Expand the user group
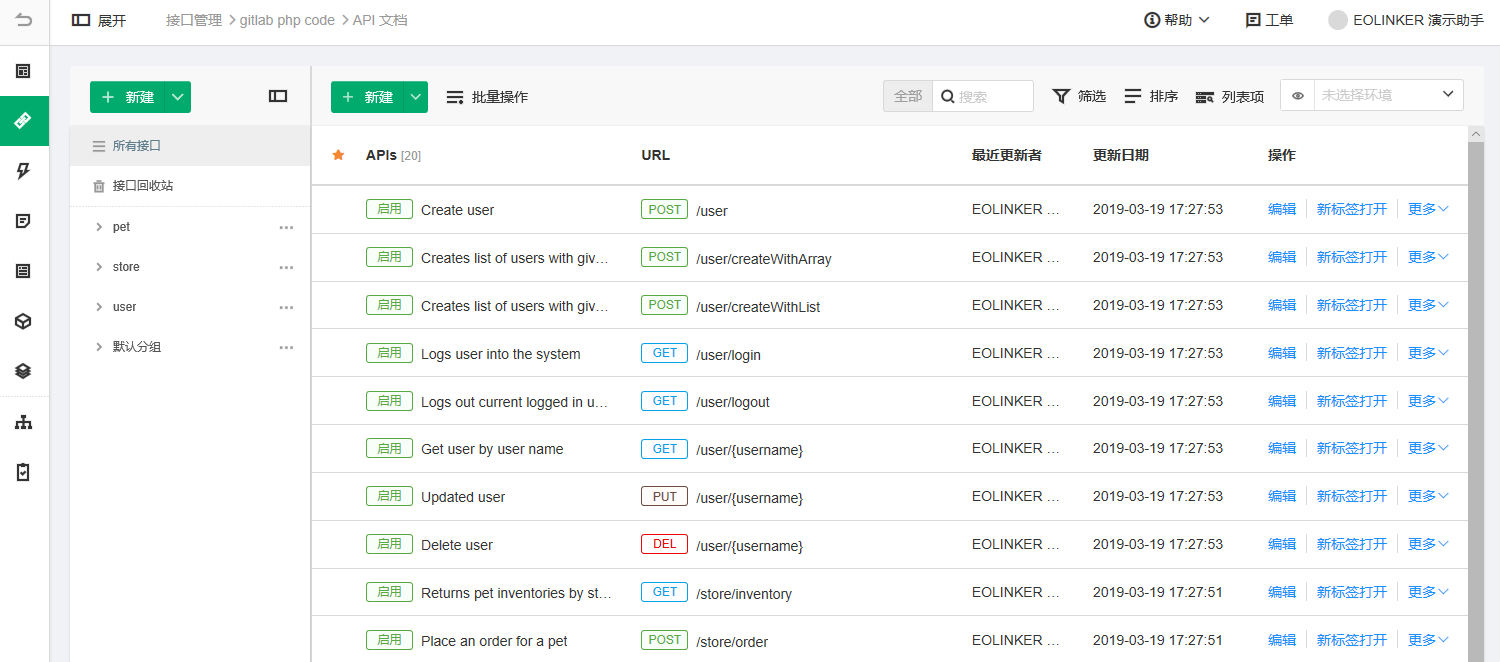The width and height of the screenshot is (1500, 662). click(x=99, y=307)
